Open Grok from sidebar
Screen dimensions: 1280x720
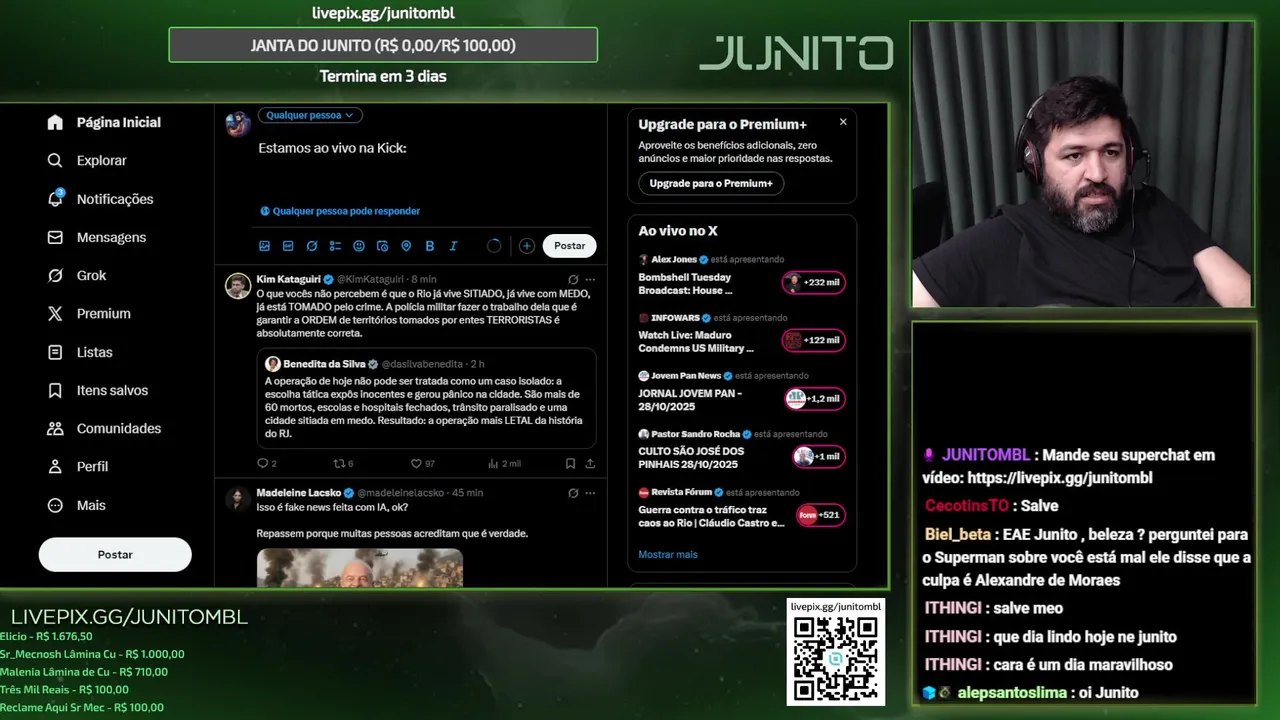[76, 275]
